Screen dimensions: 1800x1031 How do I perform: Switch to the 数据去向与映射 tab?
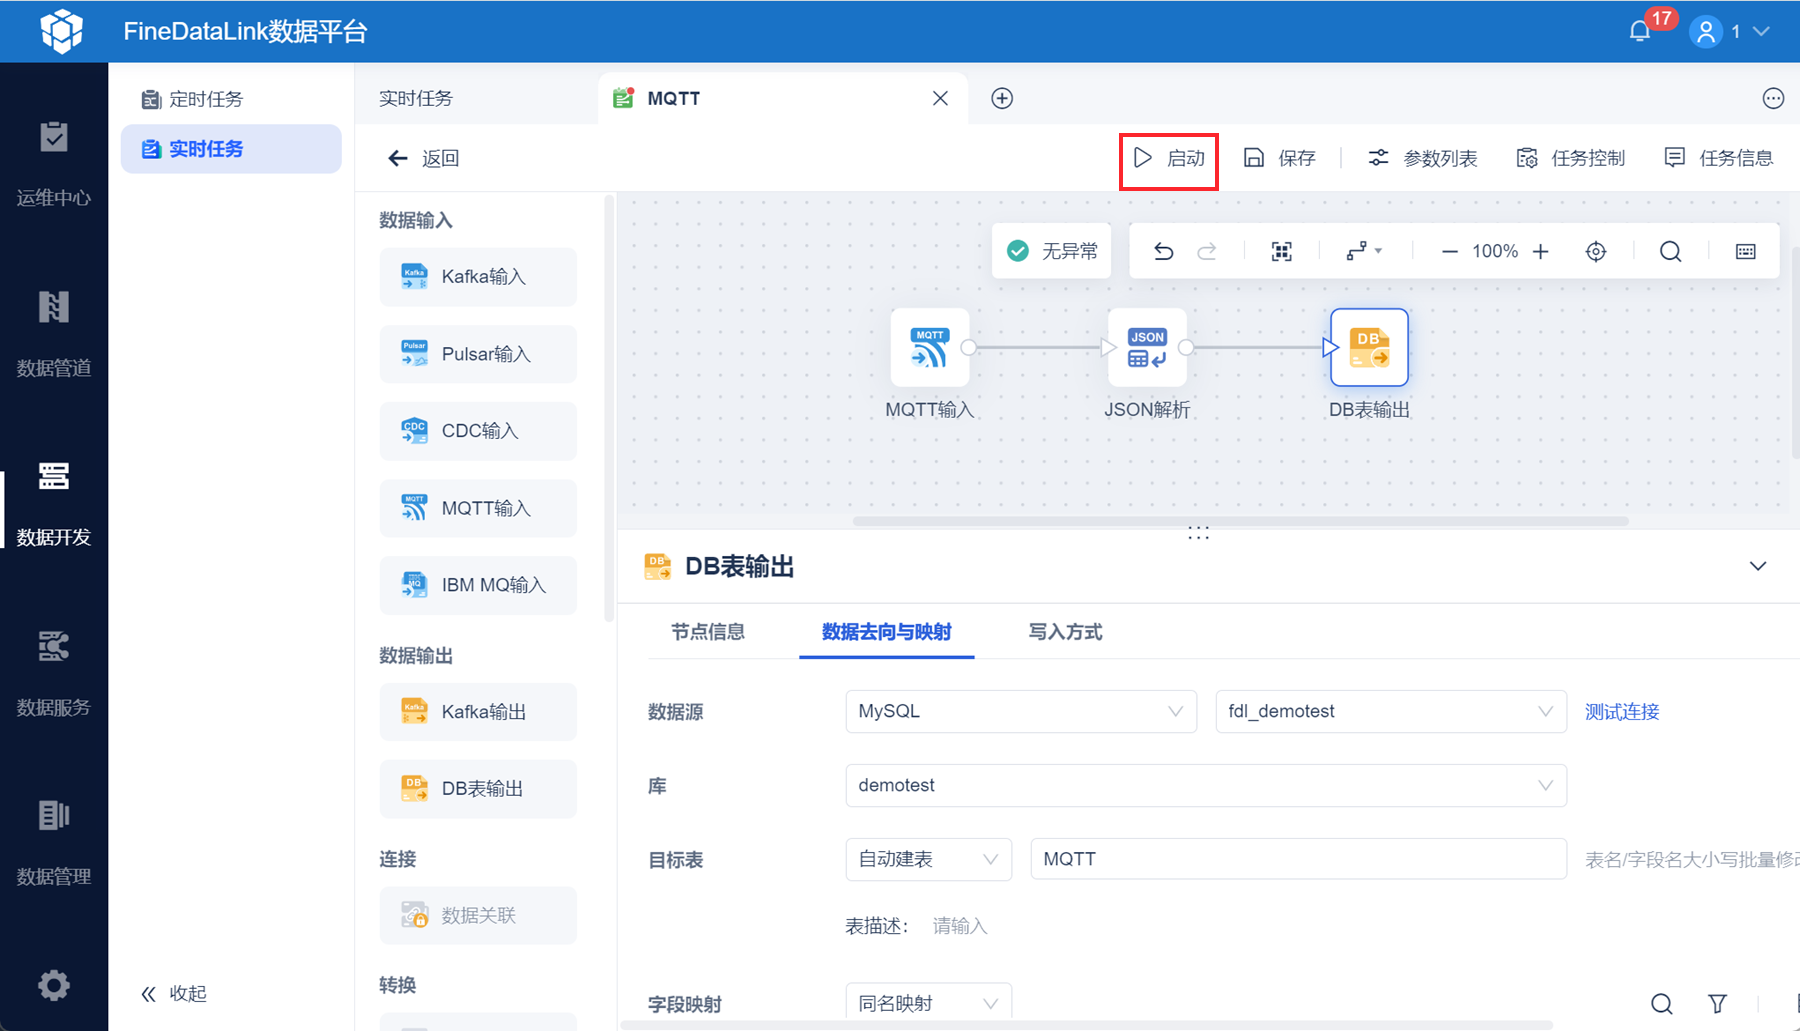[886, 632]
